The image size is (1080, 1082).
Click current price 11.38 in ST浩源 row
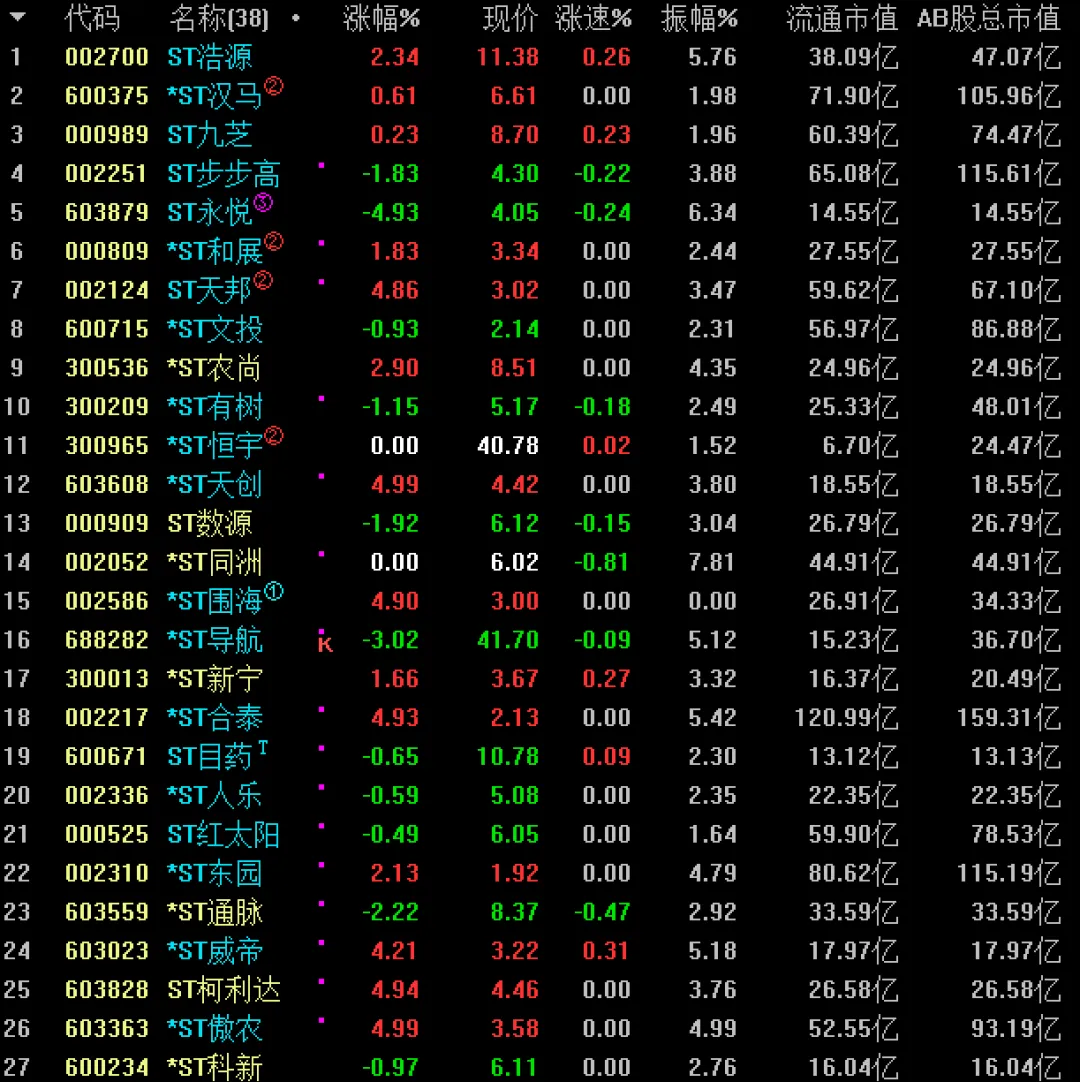507,57
